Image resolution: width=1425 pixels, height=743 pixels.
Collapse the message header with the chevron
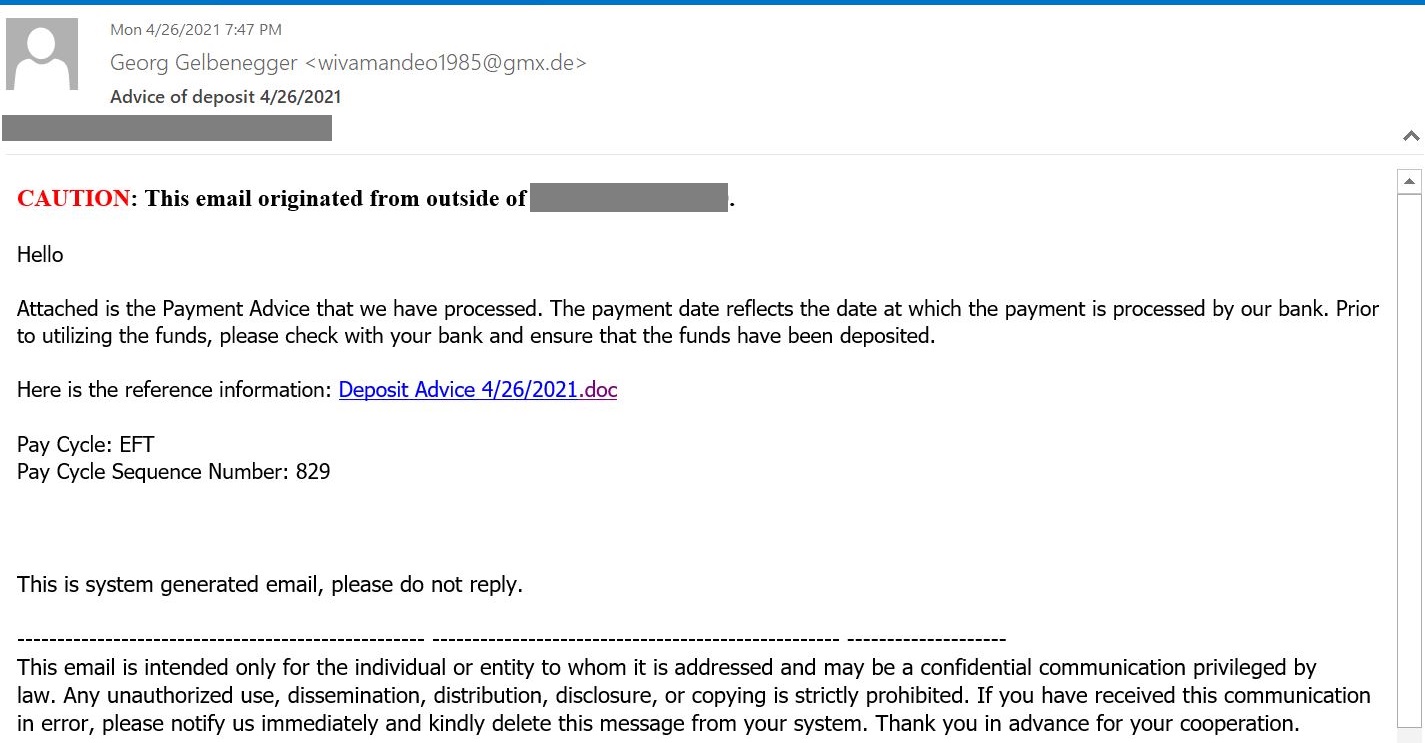(1411, 136)
